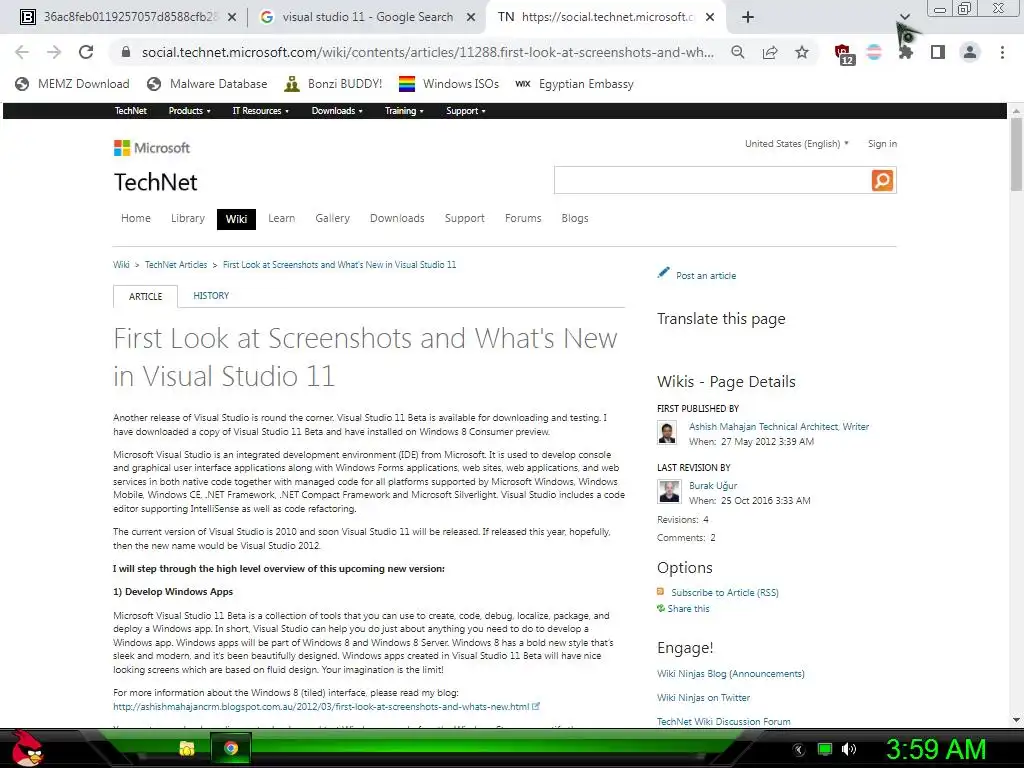The height and width of the screenshot is (768, 1024).
Task: Click the Post an article link
Action: [x=706, y=276]
